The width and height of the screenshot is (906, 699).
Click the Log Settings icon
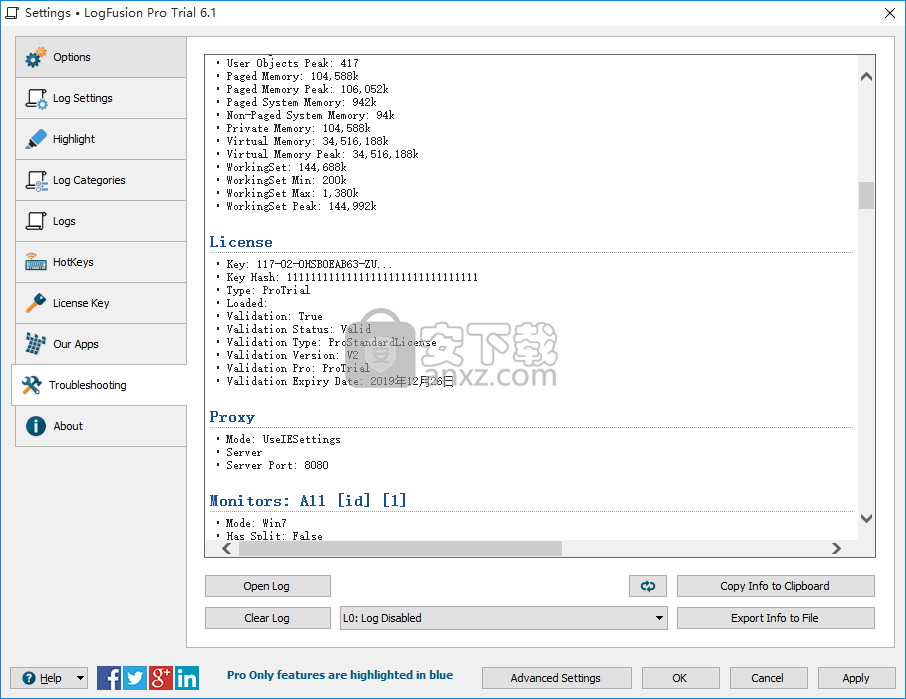(x=36, y=98)
